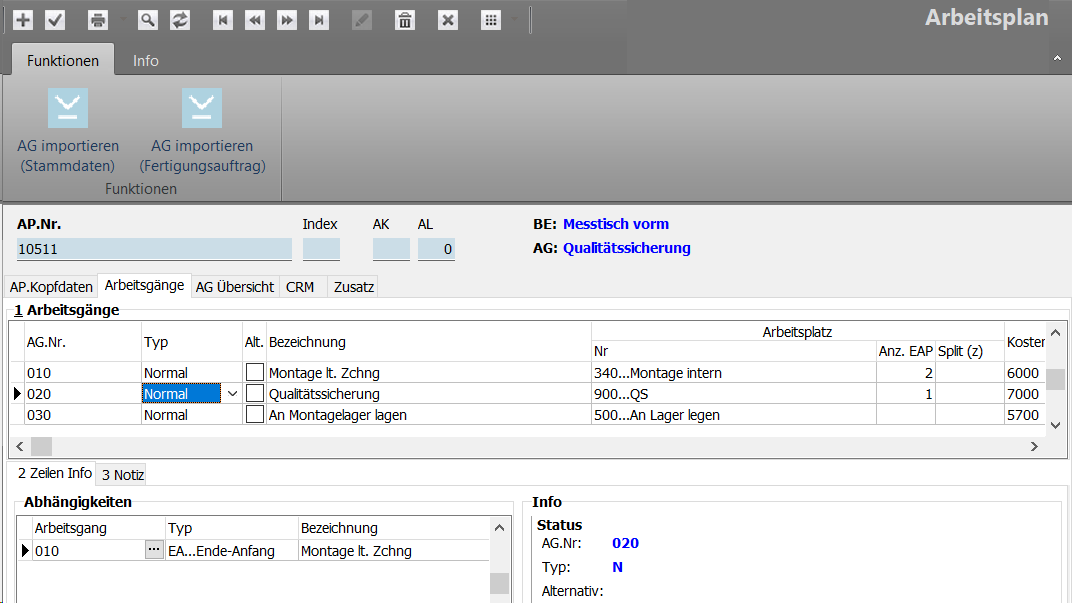Click cost value 7000

(1023, 394)
